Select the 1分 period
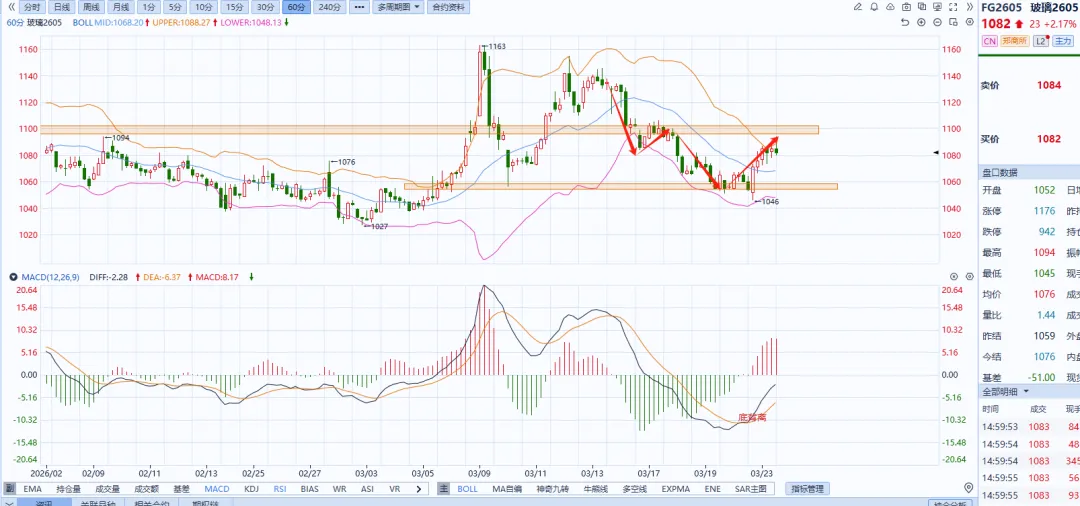1080x506 pixels. (x=147, y=8)
